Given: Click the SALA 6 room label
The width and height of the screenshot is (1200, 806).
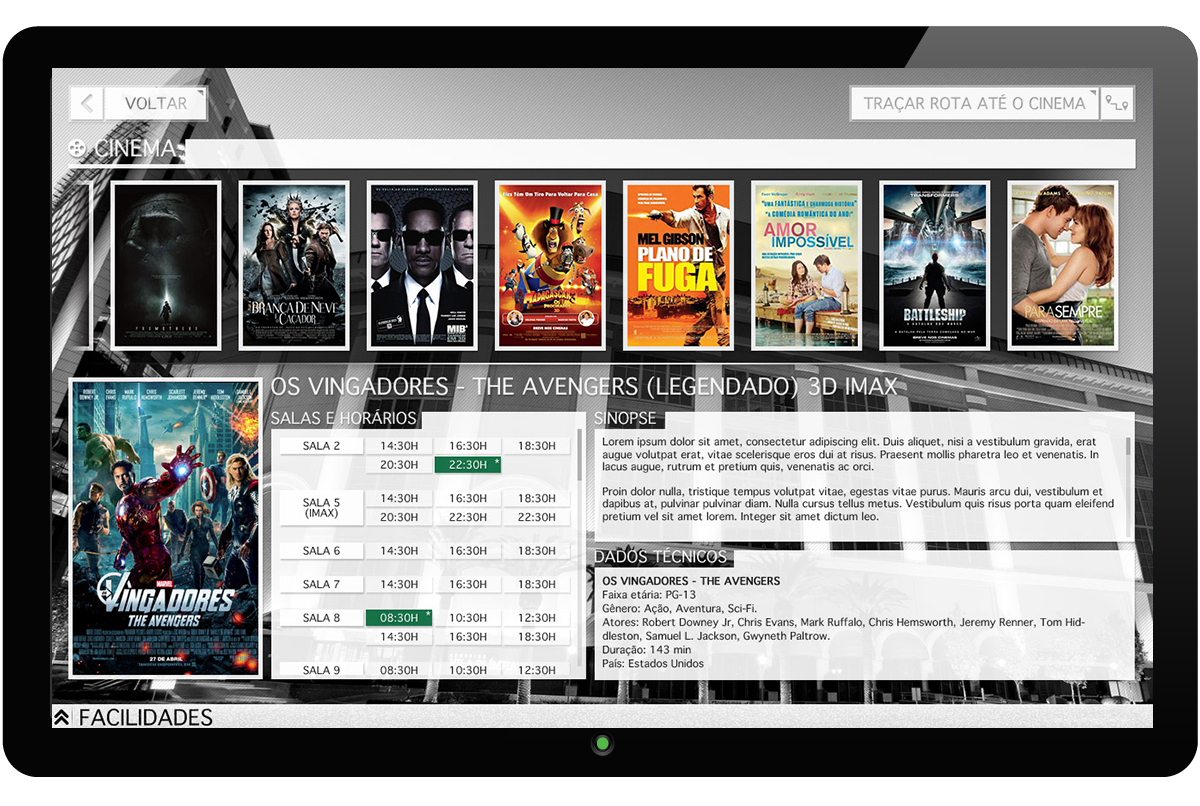Looking at the screenshot, I should coord(322,551).
